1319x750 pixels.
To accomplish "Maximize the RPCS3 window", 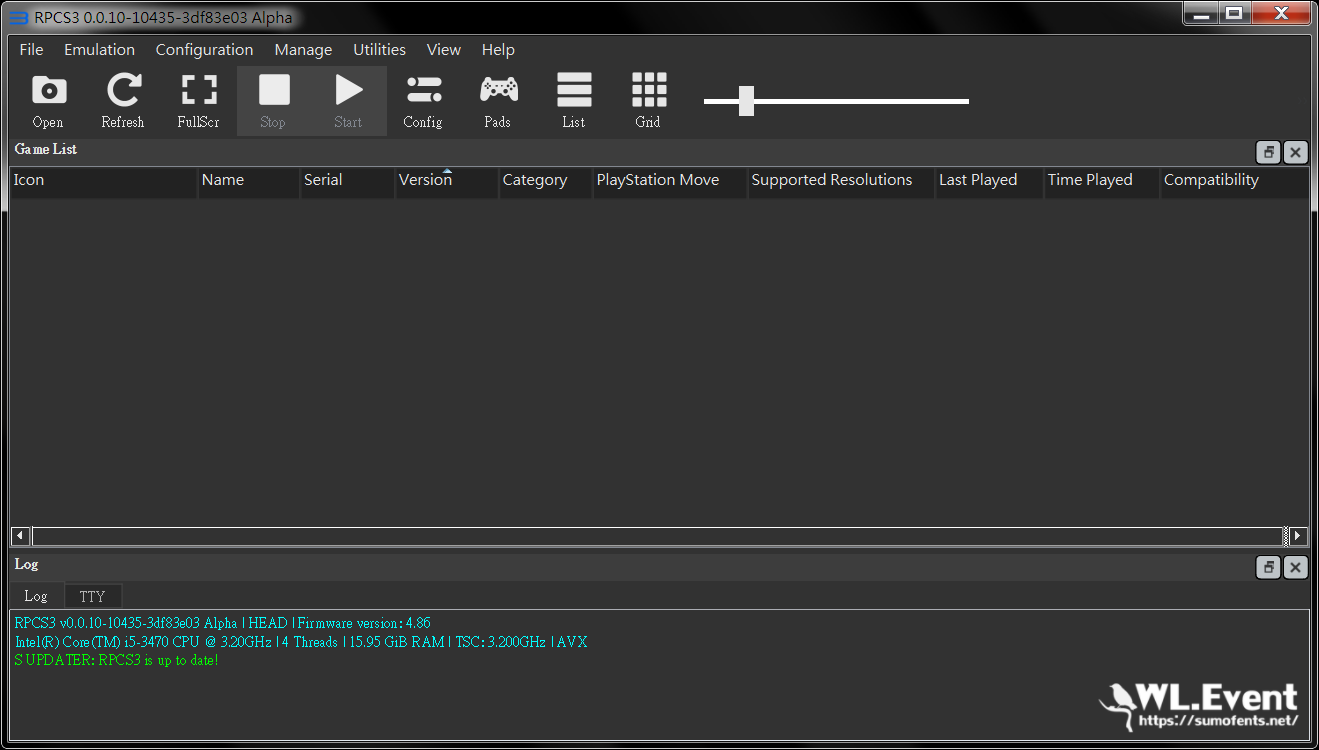I will coord(1235,12).
